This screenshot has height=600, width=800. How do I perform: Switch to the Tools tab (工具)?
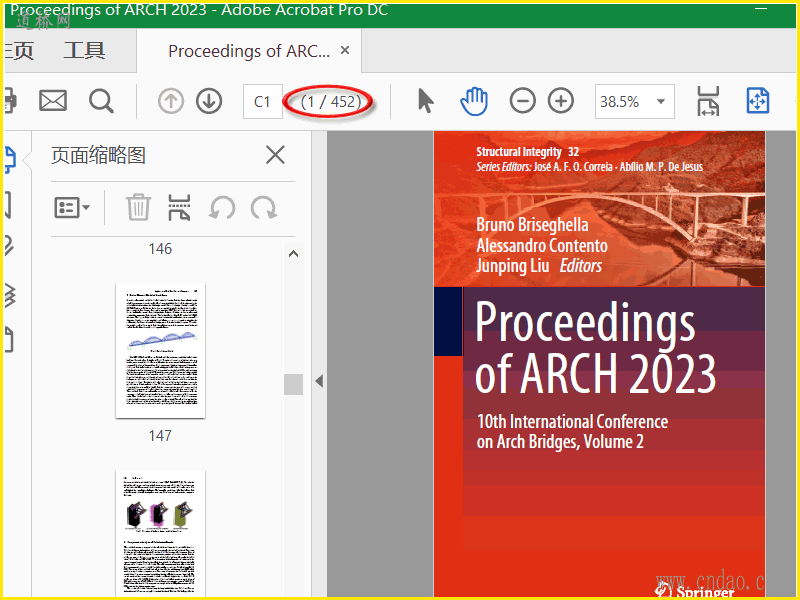[84, 51]
